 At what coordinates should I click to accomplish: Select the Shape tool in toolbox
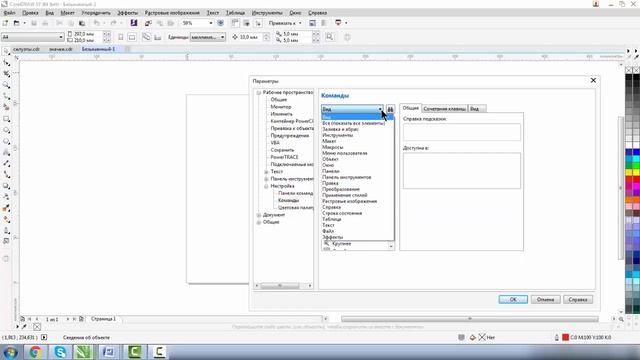[6, 62]
